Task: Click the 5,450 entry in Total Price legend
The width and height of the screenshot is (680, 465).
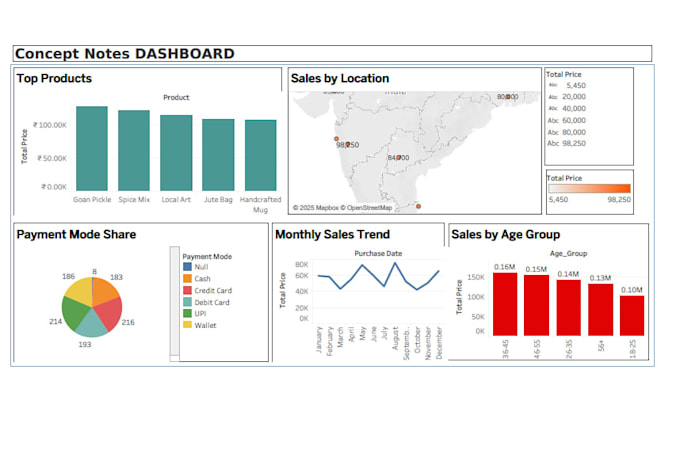Action: 567,85
